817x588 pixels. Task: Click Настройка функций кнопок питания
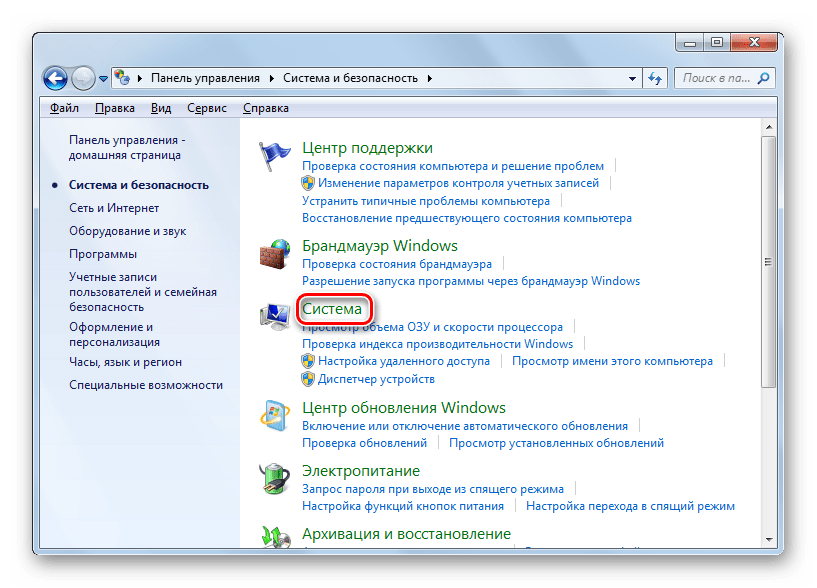(403, 506)
